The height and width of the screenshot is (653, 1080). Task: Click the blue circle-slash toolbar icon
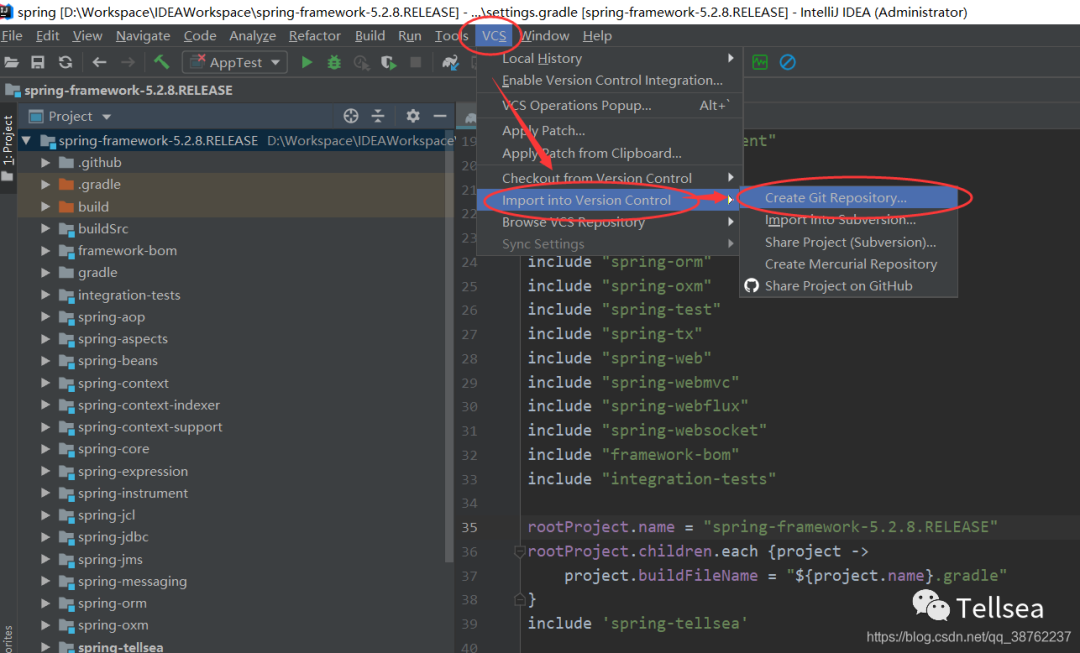787,63
